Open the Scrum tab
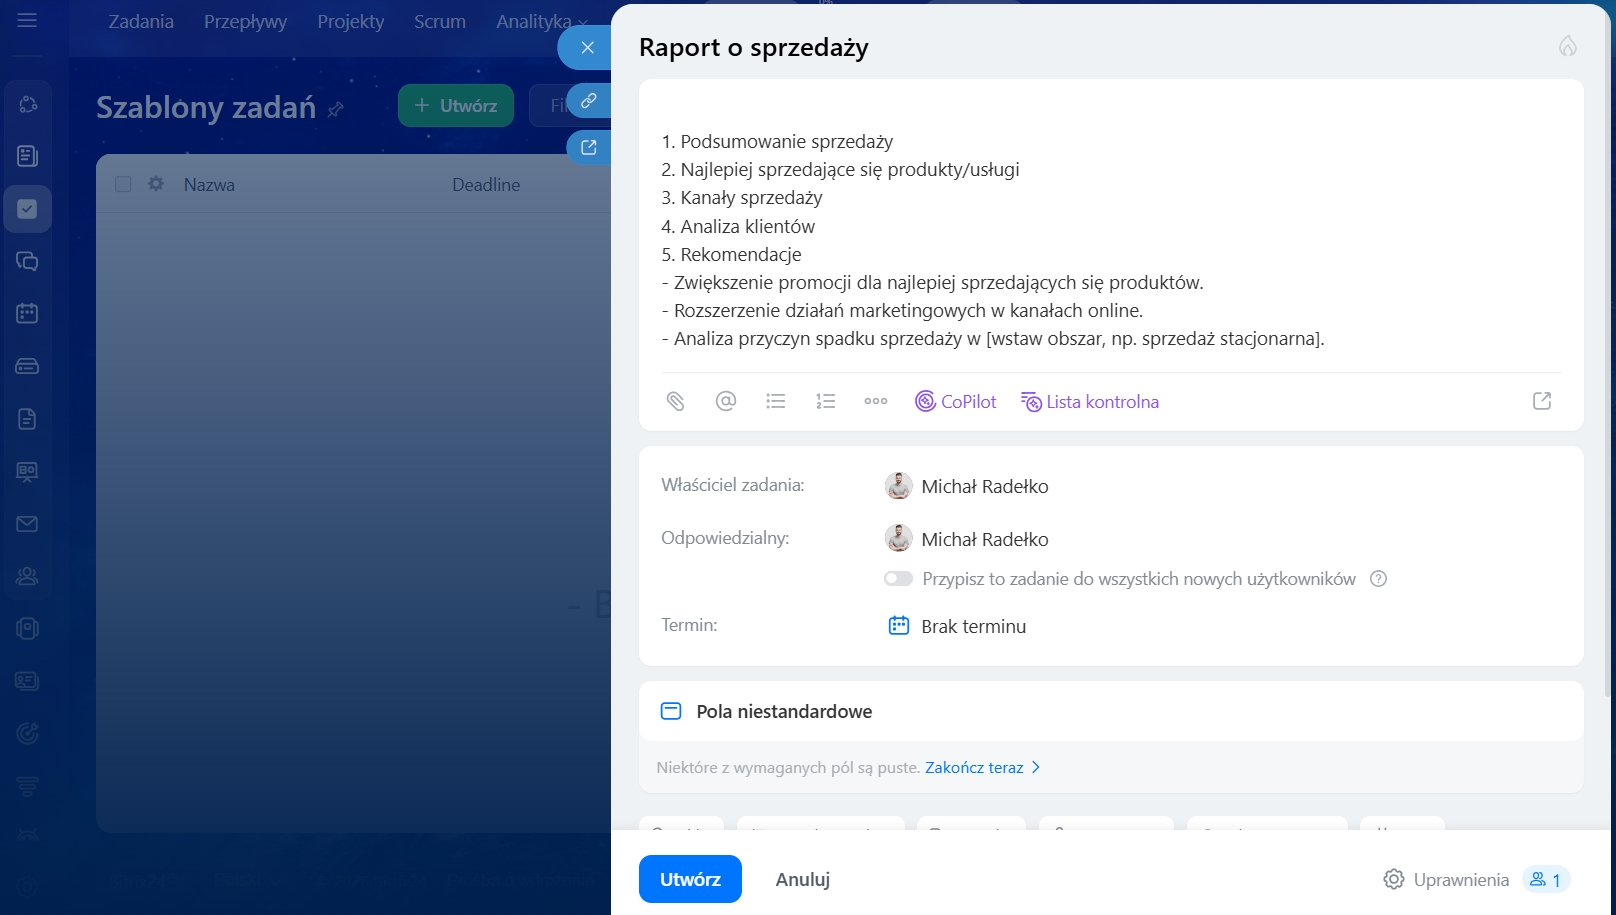The width and height of the screenshot is (1616, 915). (x=439, y=21)
